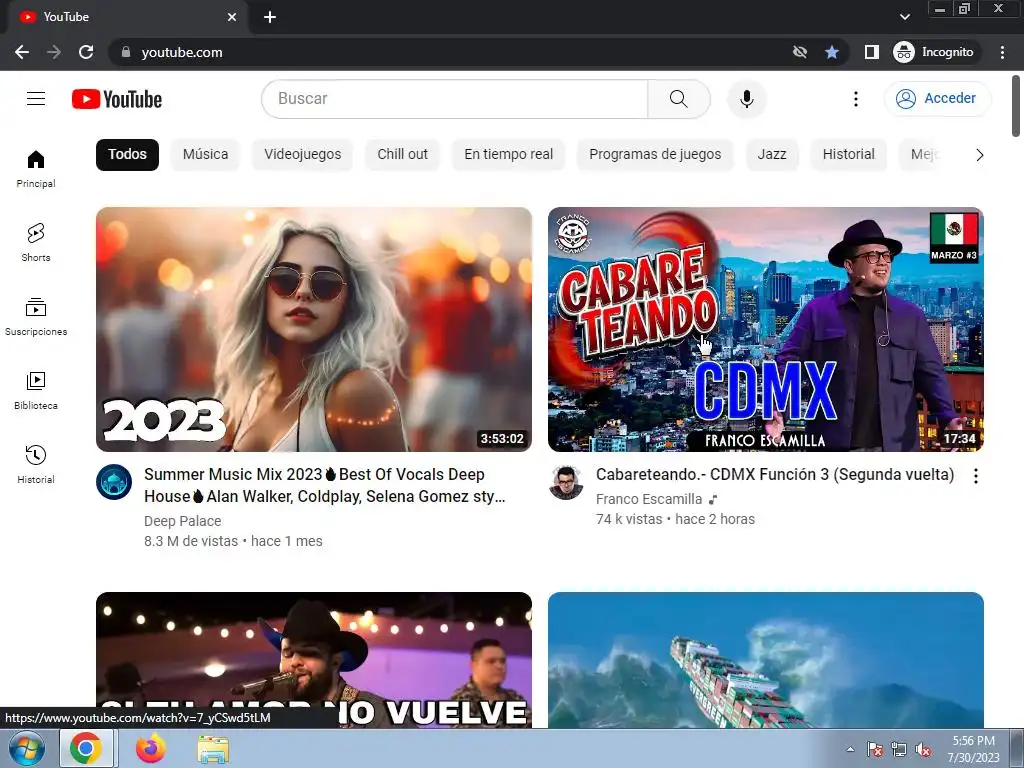Reload the page
This screenshot has height=768, width=1024.
[x=86, y=52]
